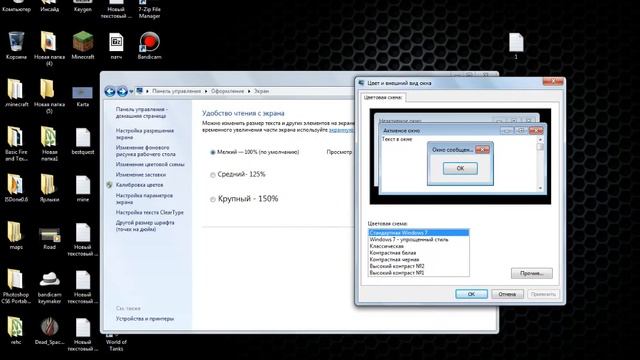640x360 pixels.
Task: Open Настройка разрешения экрана link
Action: [145, 134]
